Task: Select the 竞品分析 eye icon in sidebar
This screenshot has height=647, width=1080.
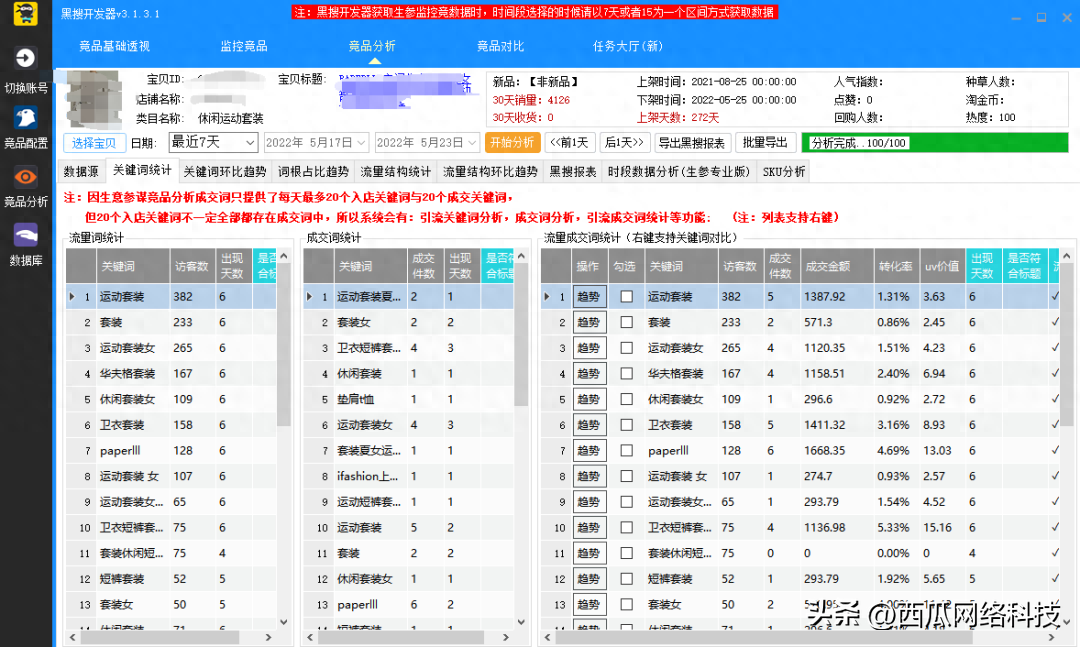Action: pyautogui.click(x=26, y=176)
